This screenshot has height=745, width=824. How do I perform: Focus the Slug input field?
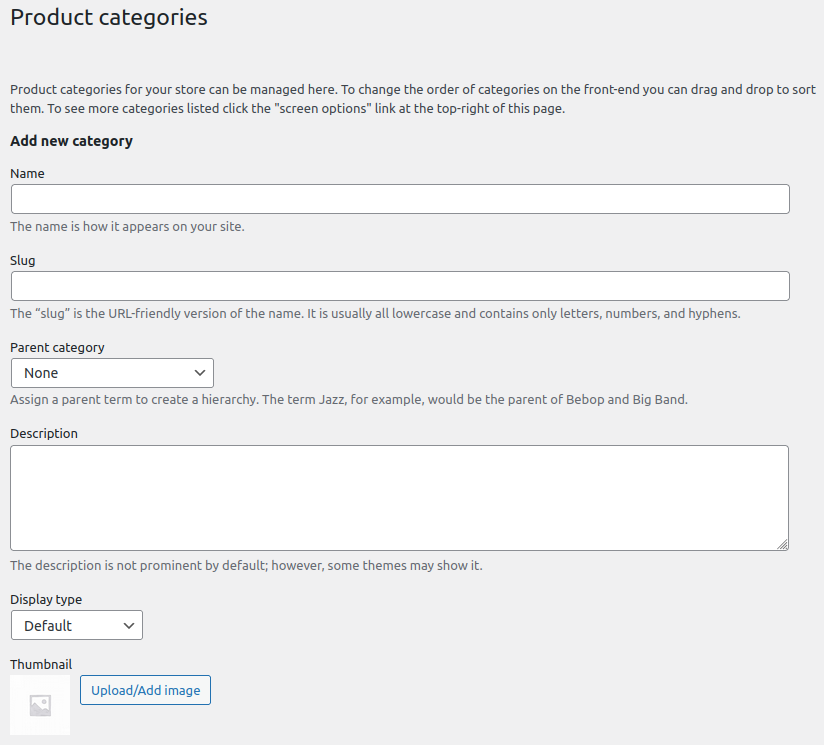coord(400,286)
